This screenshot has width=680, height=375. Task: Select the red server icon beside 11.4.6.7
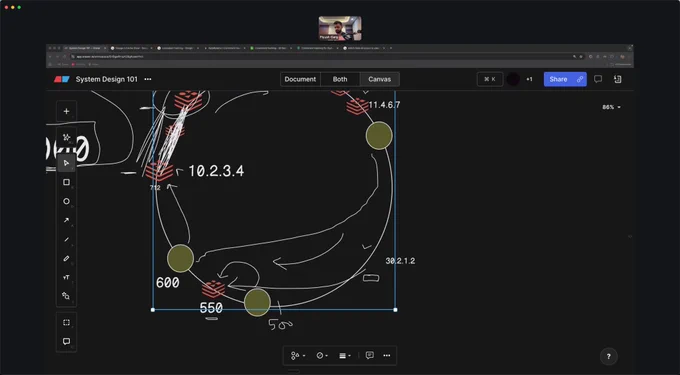[x=357, y=106]
